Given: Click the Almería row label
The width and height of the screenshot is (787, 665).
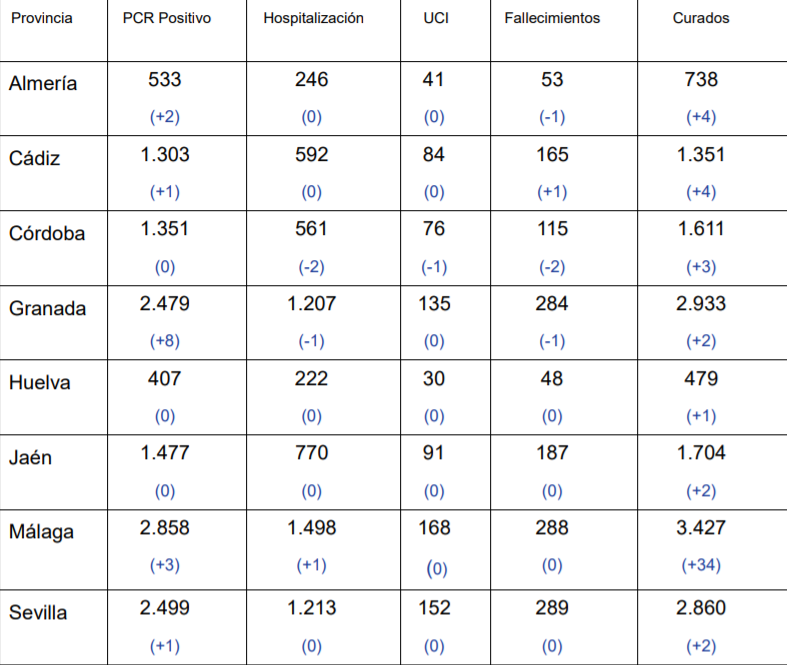Looking at the screenshot, I should pyautogui.click(x=43, y=84).
